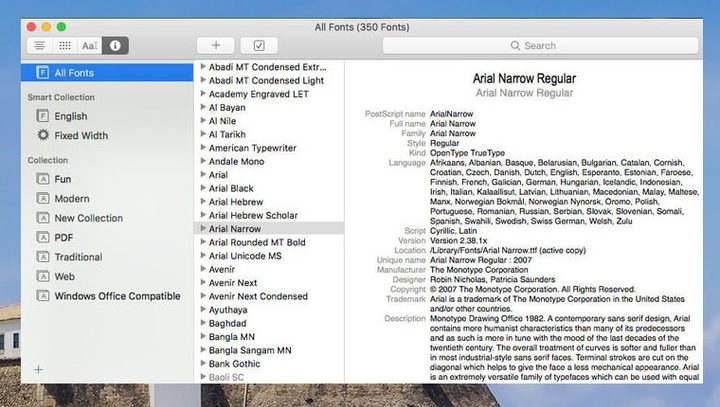Select Avenir Next in font list
720x407 pixels.
coord(233,283)
